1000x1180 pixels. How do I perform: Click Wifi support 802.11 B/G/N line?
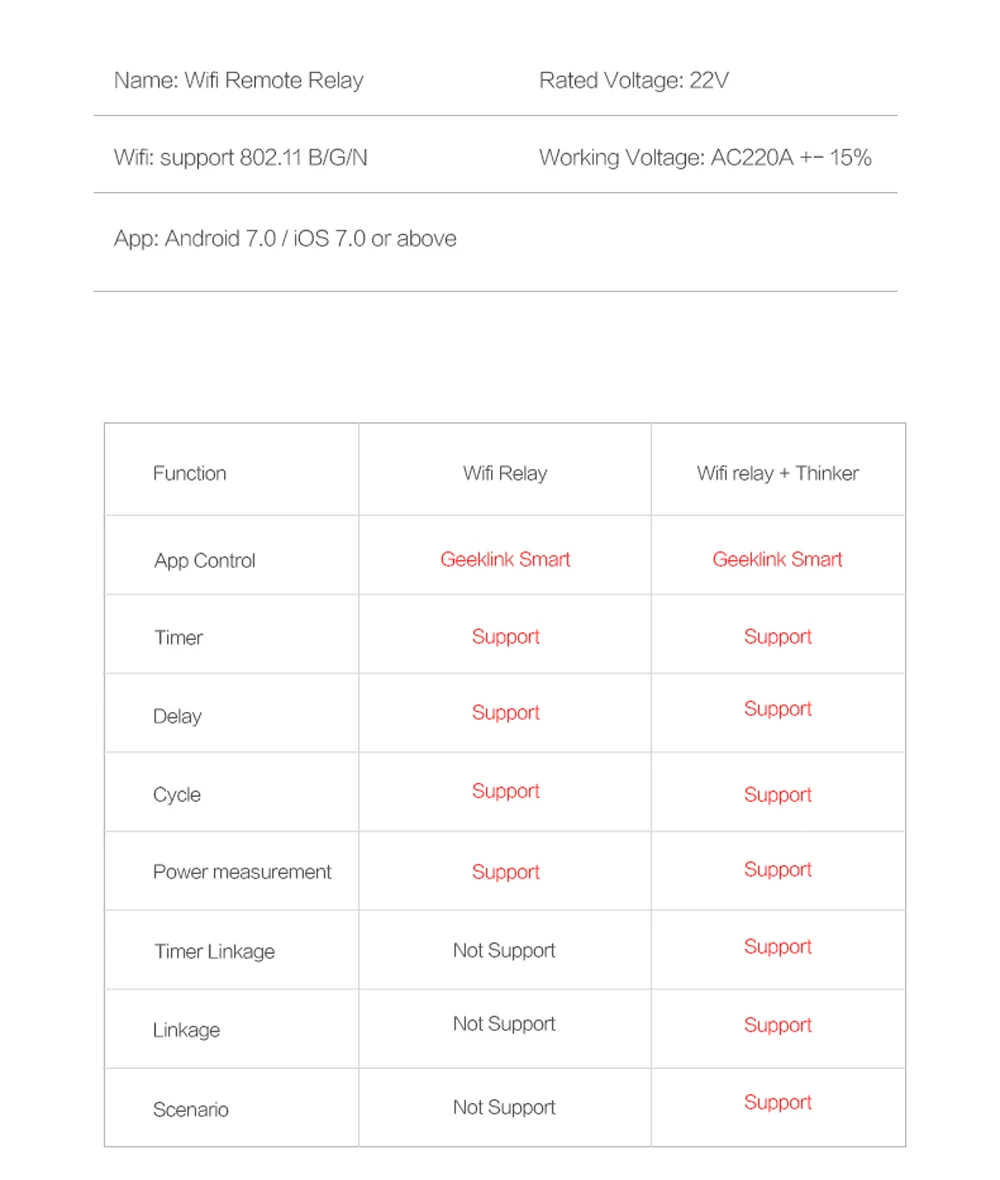241,158
